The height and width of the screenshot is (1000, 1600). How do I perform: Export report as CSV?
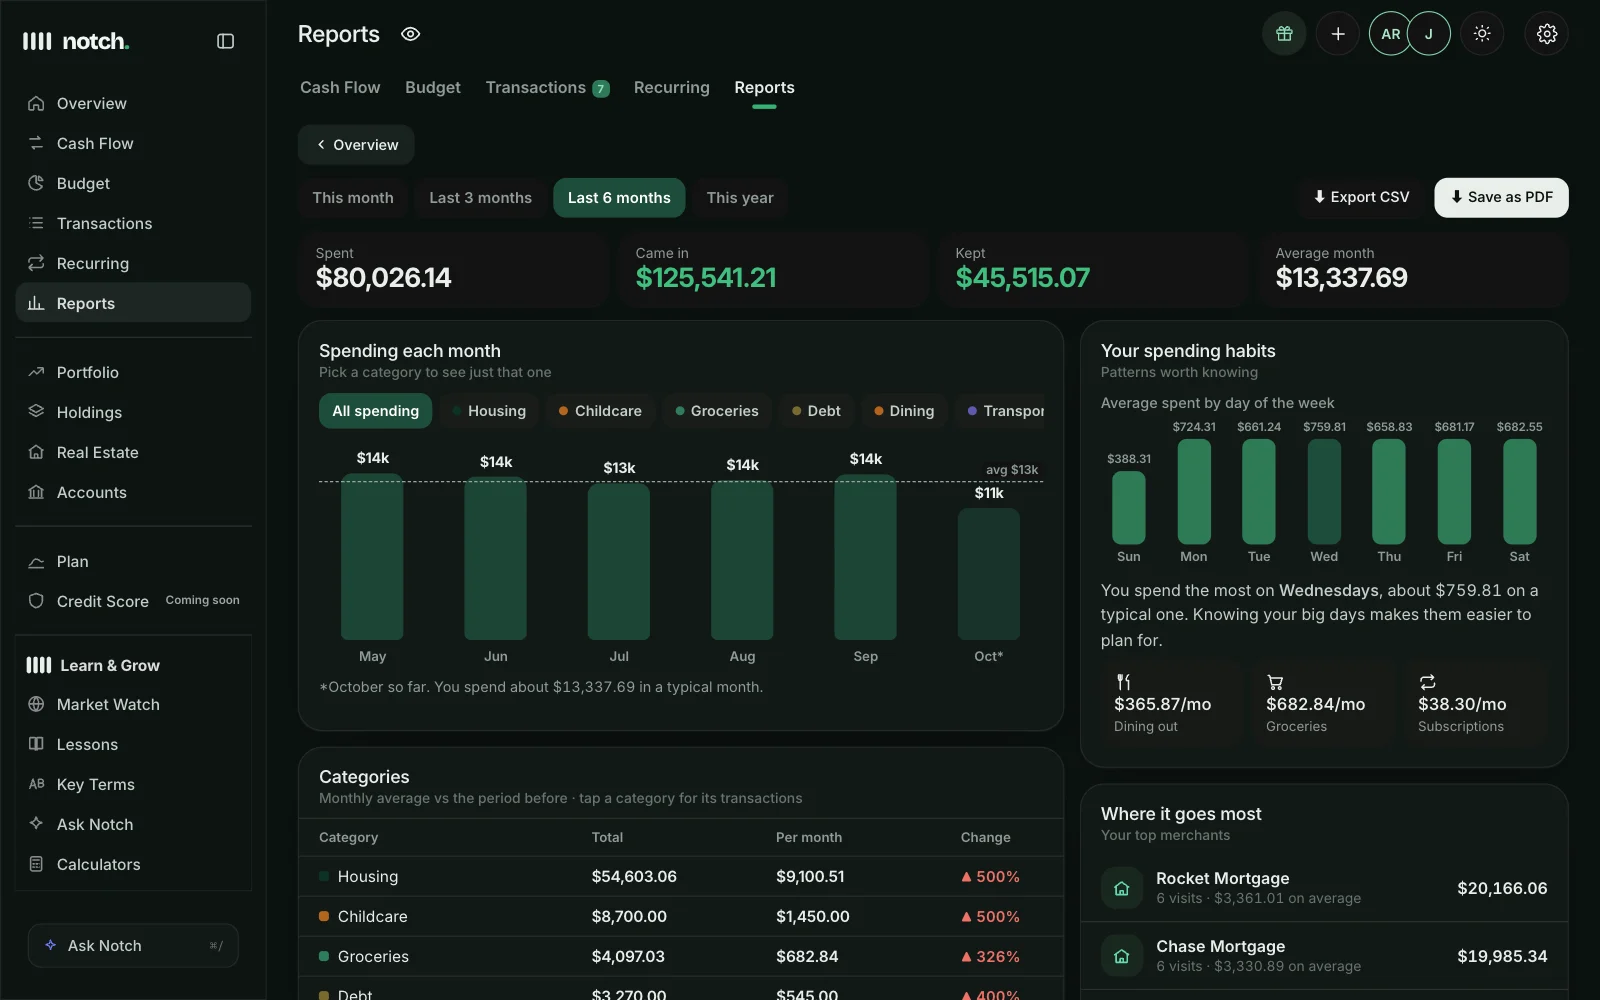pyautogui.click(x=1361, y=197)
